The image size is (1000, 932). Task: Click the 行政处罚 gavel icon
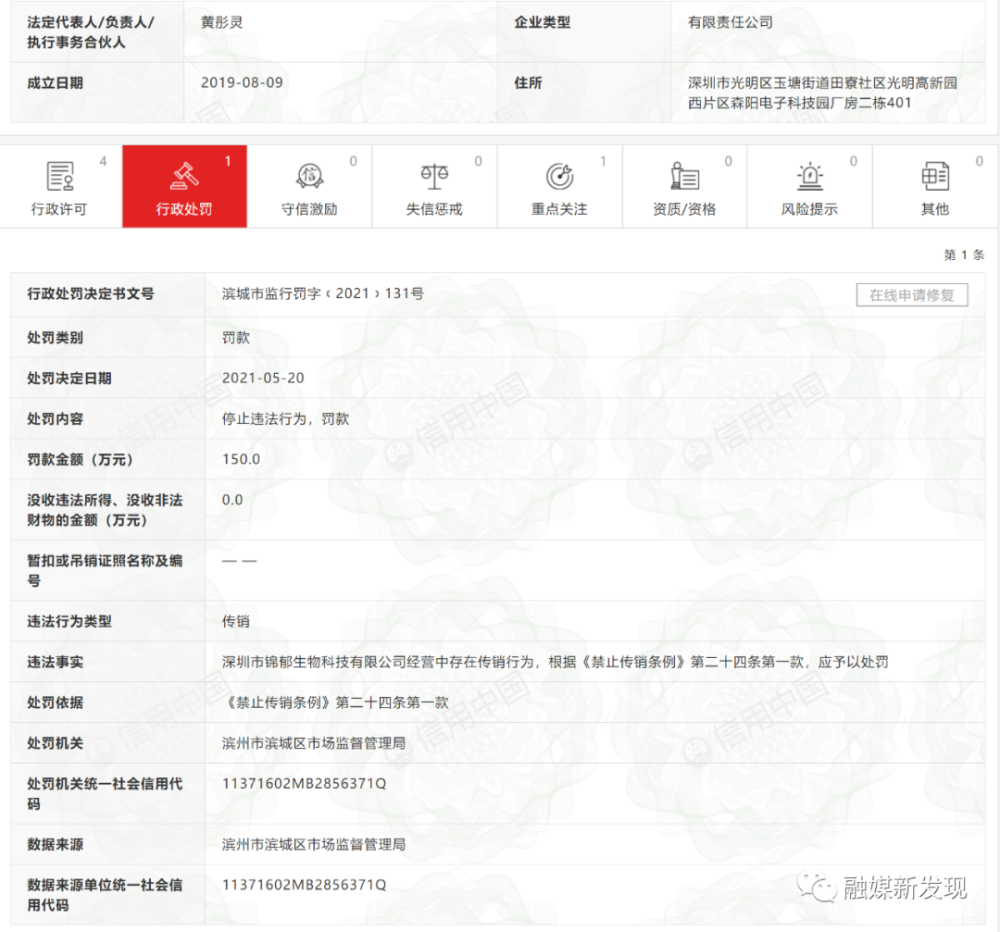pos(184,176)
